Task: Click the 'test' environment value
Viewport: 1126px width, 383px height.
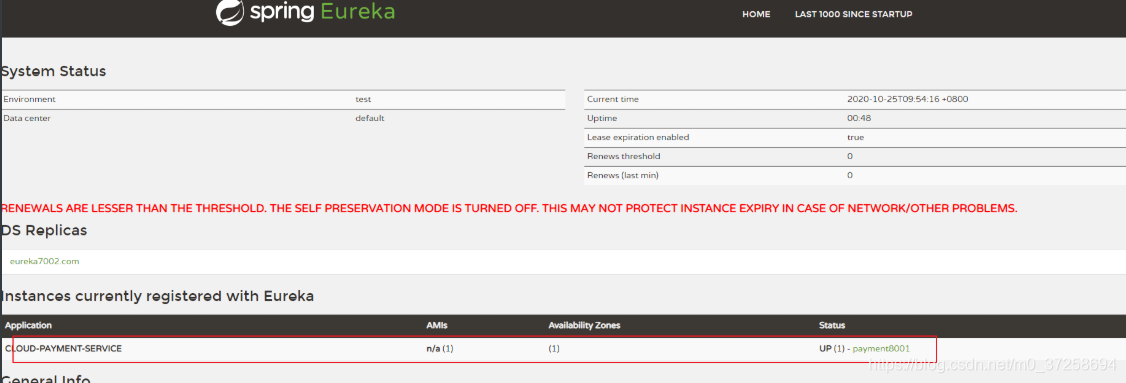Action: pos(363,99)
